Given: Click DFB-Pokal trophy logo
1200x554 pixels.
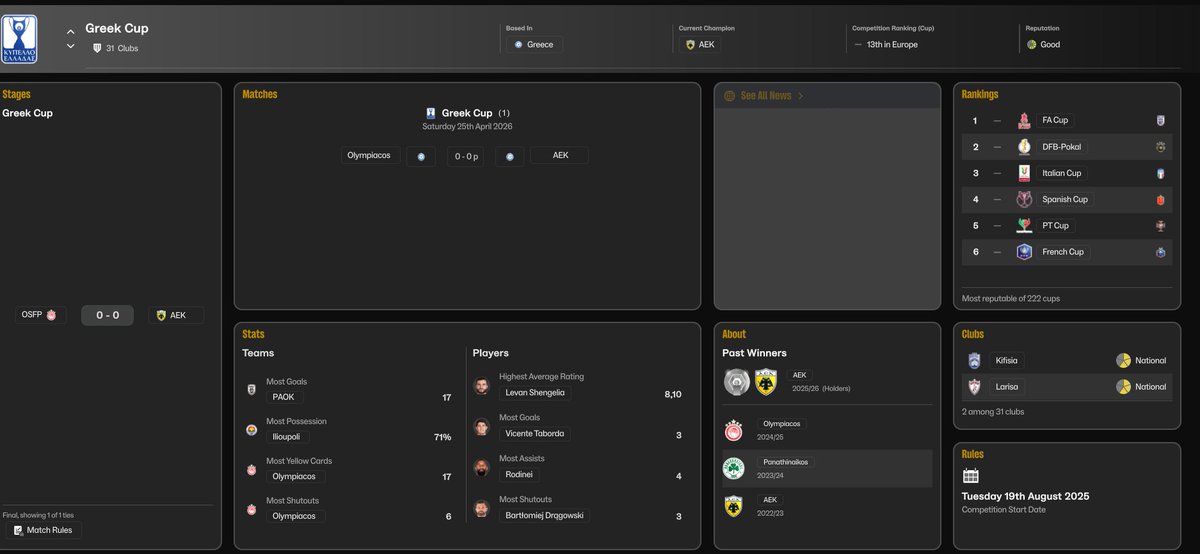Looking at the screenshot, I should pyautogui.click(x=1024, y=147).
